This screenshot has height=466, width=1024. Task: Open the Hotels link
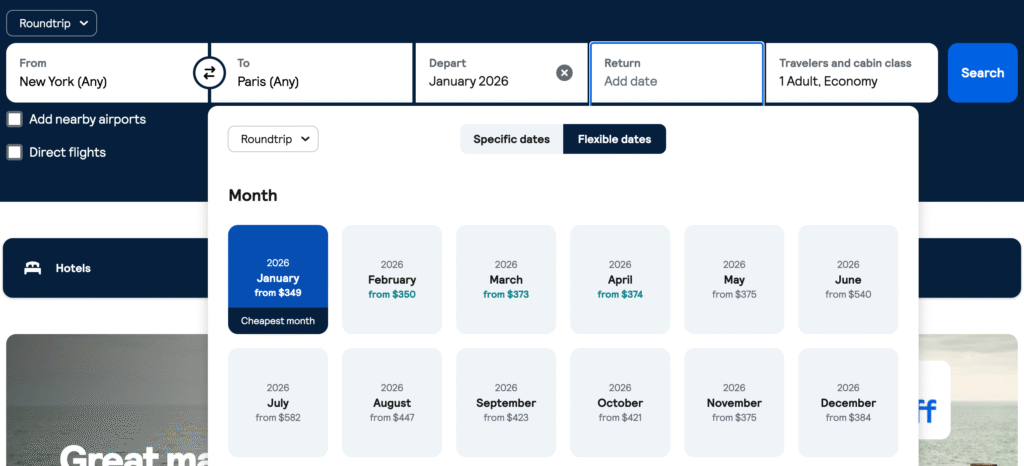(x=73, y=268)
